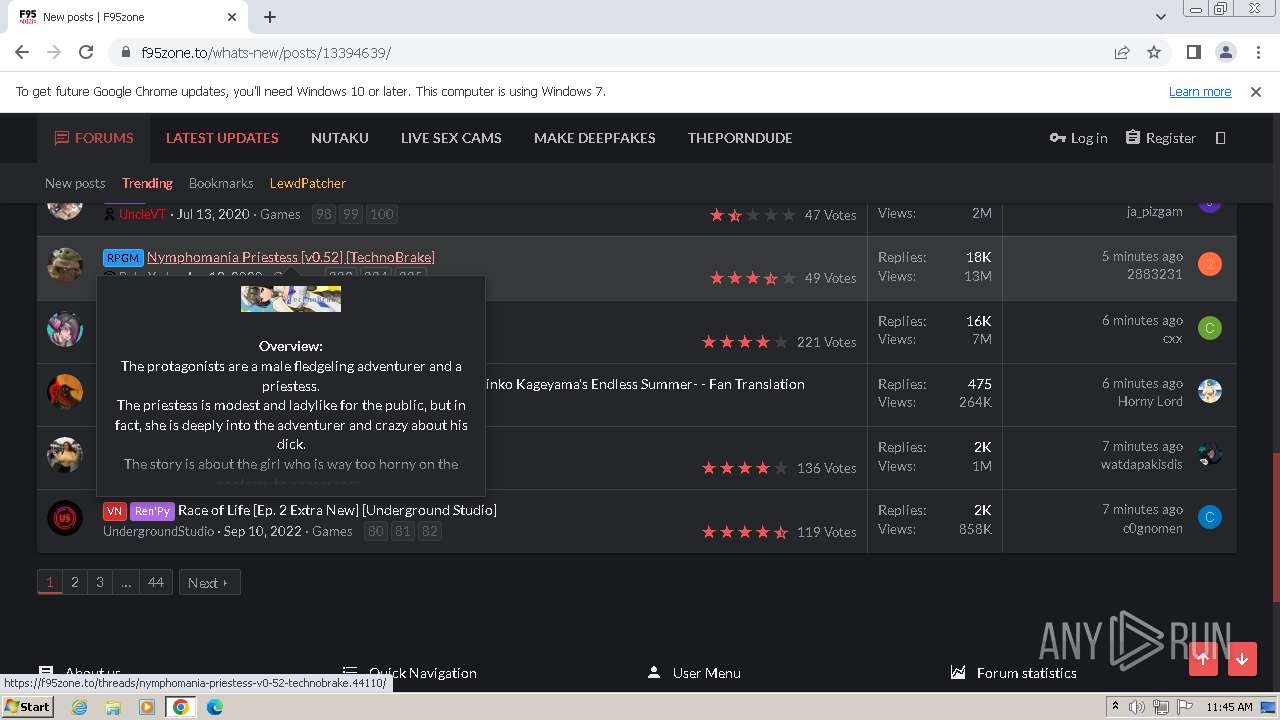Open Chrome three-dot menu
The image size is (1280, 720).
pyautogui.click(x=1257, y=52)
